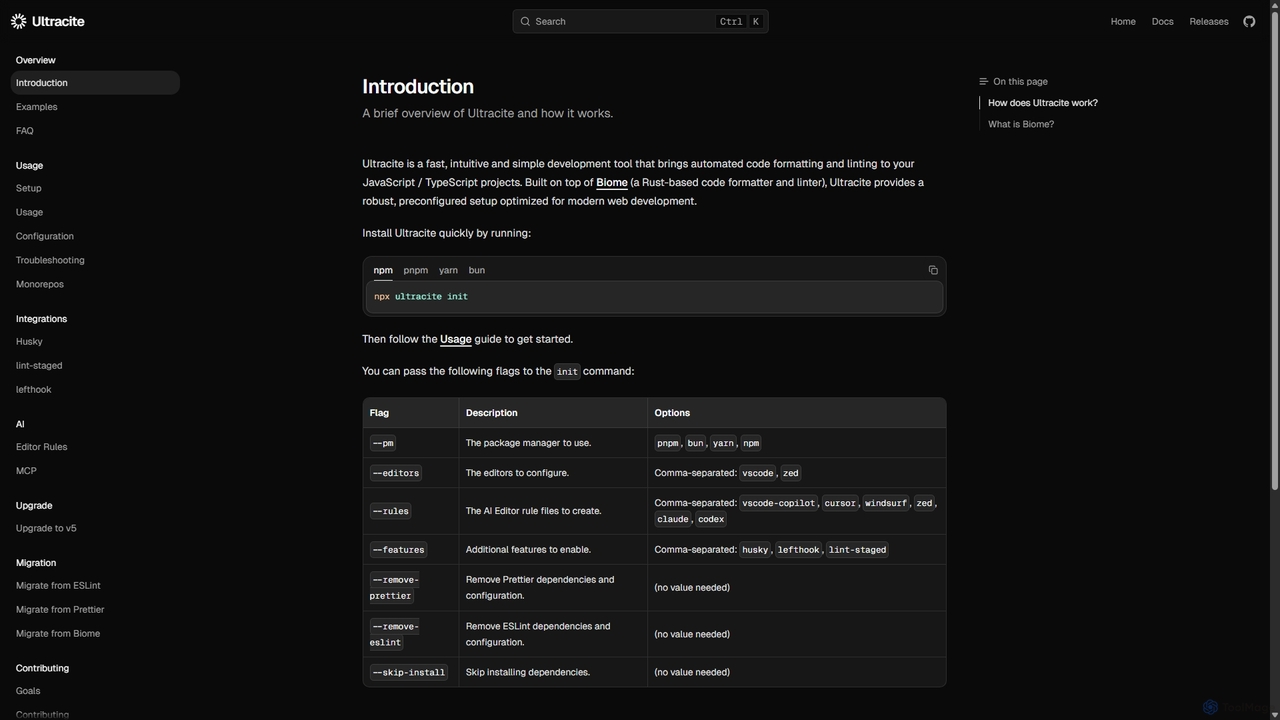Click the Ctrl K shortcut badge
Screen dimensions: 1280x720
(740, 21)
